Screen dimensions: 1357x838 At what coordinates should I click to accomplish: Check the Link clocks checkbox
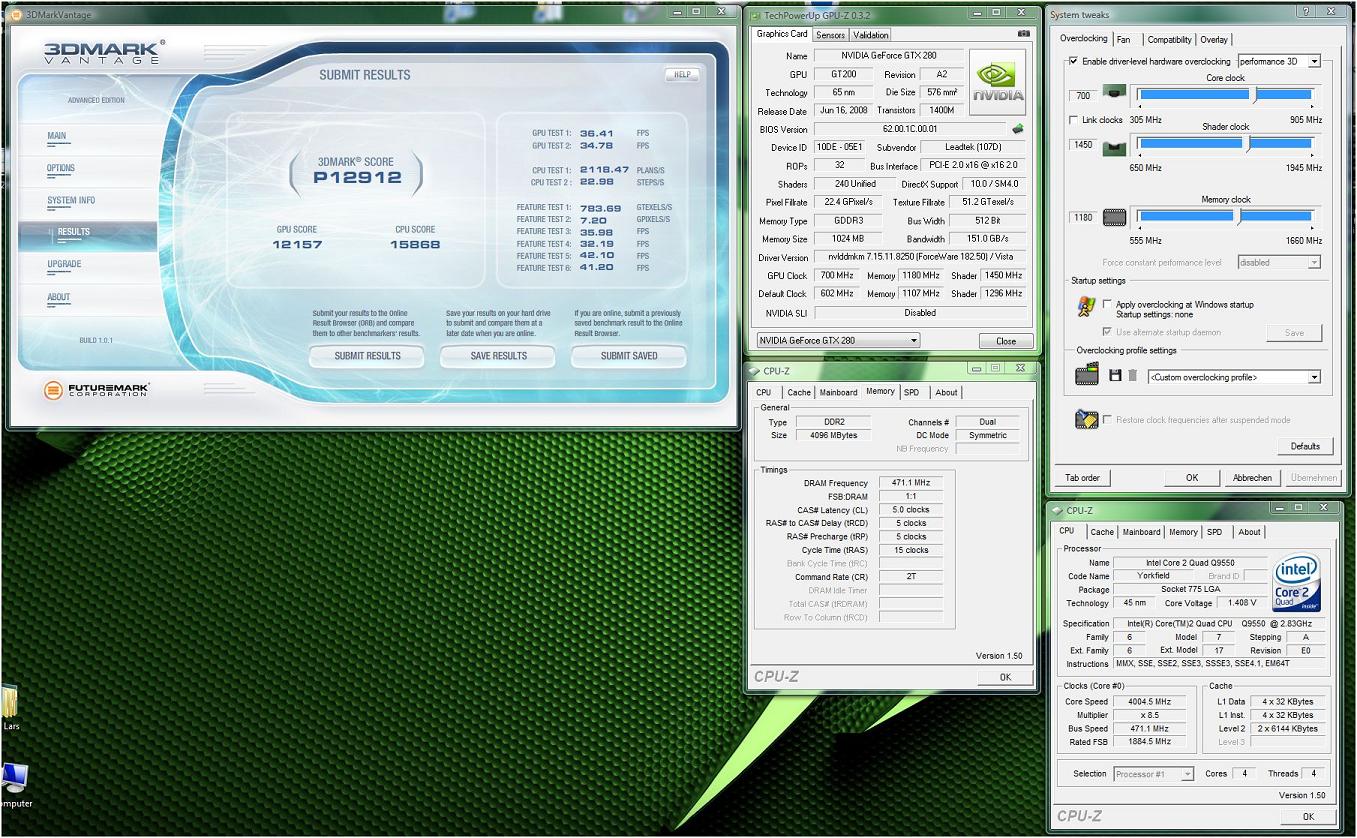pyautogui.click(x=1074, y=120)
